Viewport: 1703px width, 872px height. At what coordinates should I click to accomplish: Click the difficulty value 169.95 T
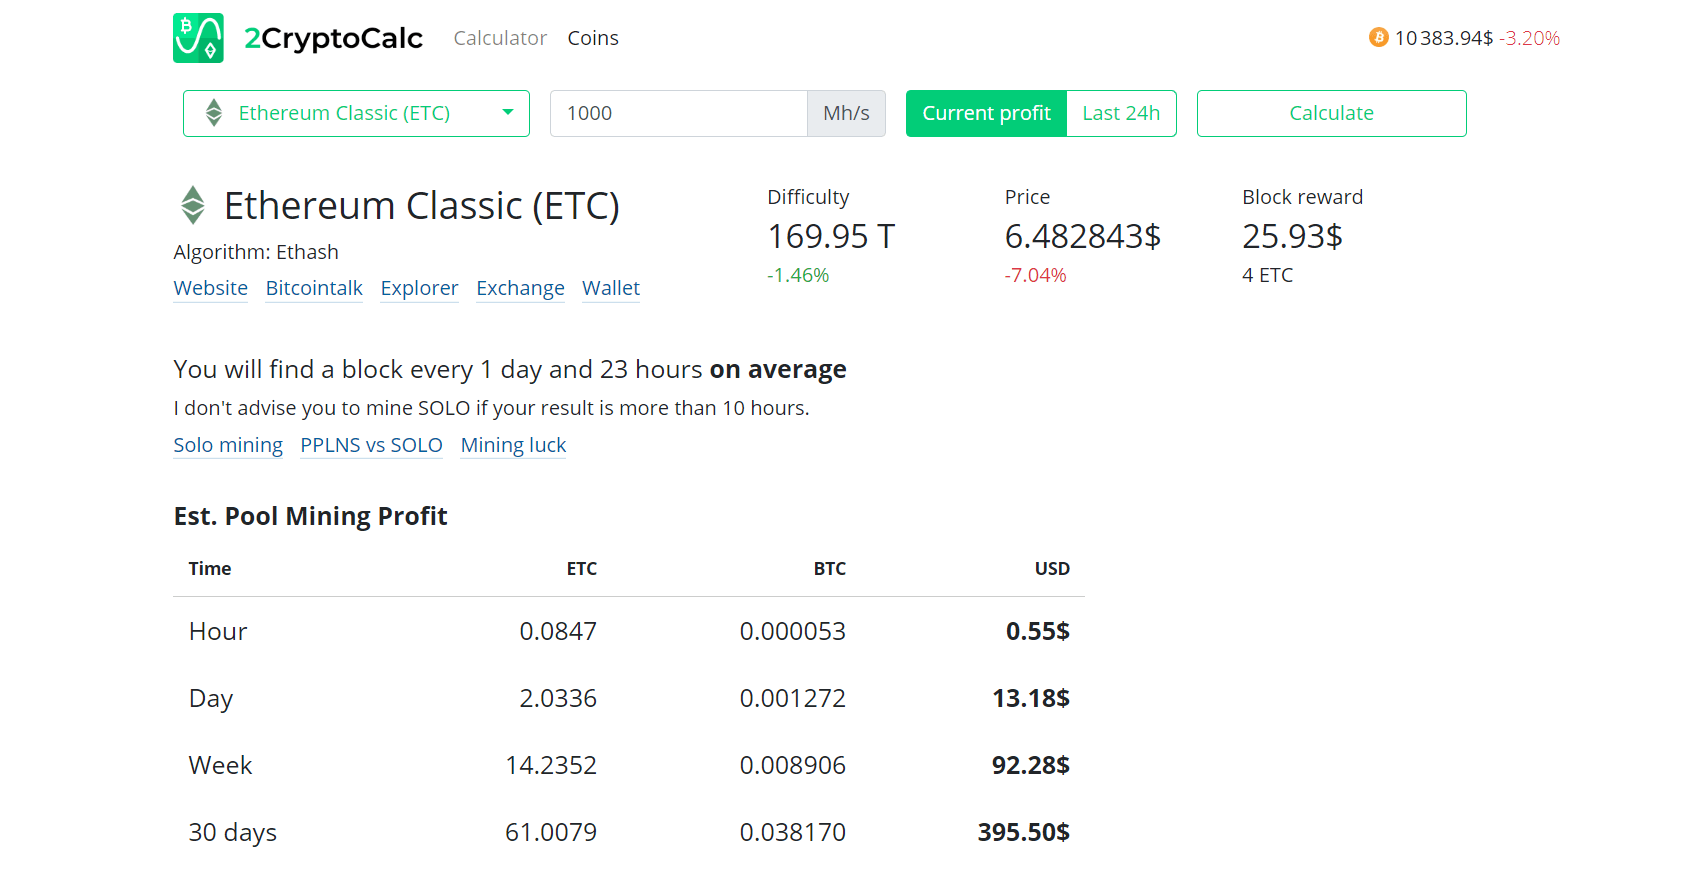point(831,236)
